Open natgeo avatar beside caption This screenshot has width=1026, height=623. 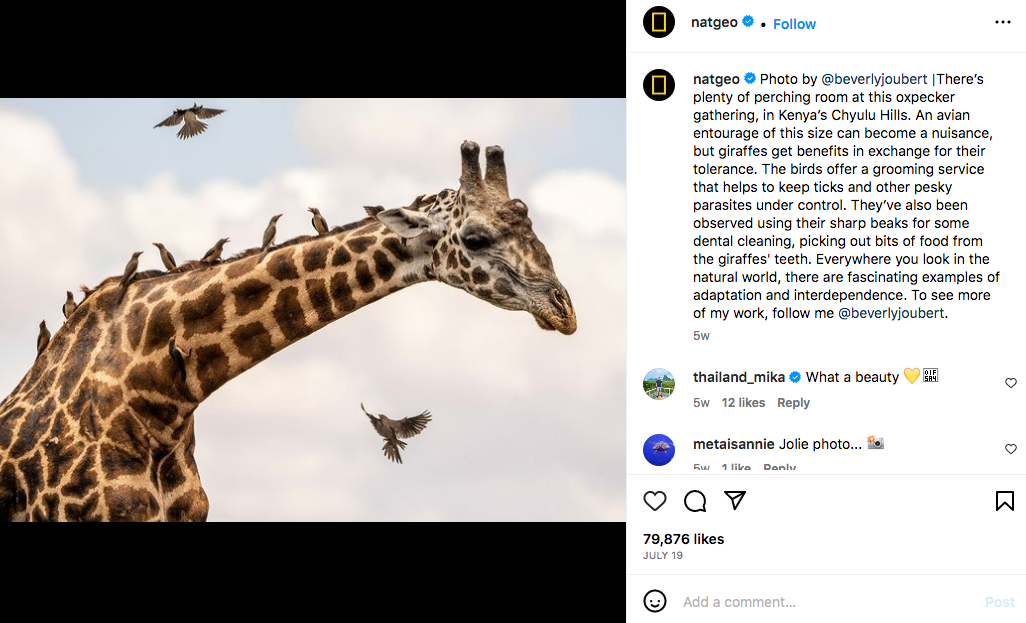(659, 85)
